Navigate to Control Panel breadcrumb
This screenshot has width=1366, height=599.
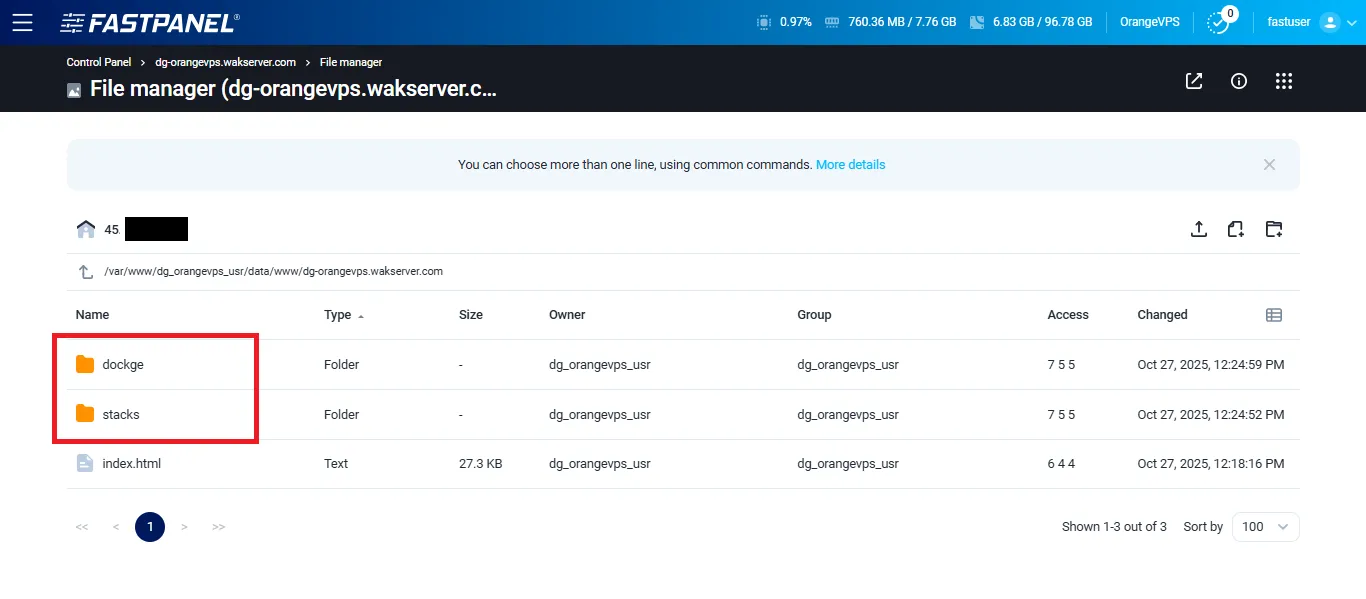point(98,62)
